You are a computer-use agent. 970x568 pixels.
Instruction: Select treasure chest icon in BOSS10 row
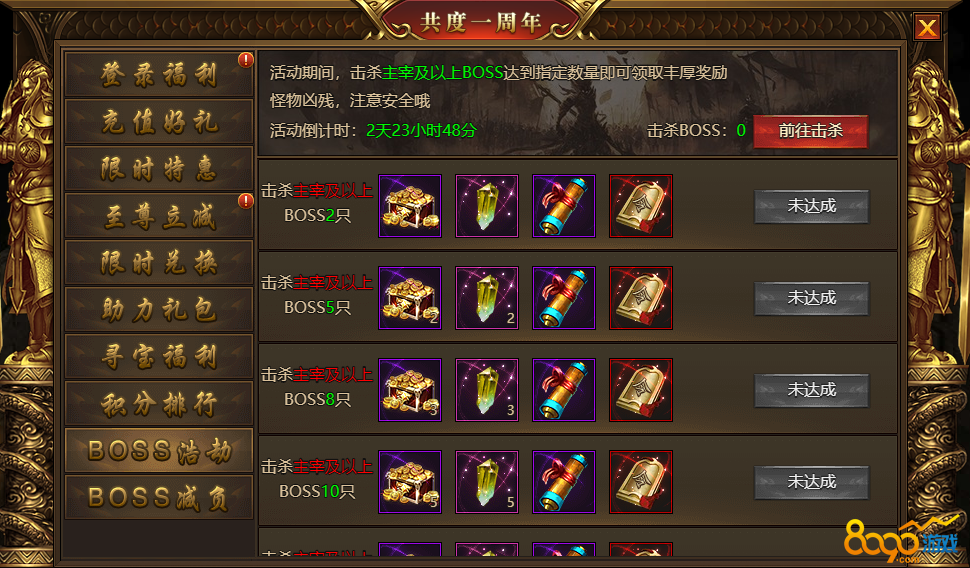pos(410,482)
